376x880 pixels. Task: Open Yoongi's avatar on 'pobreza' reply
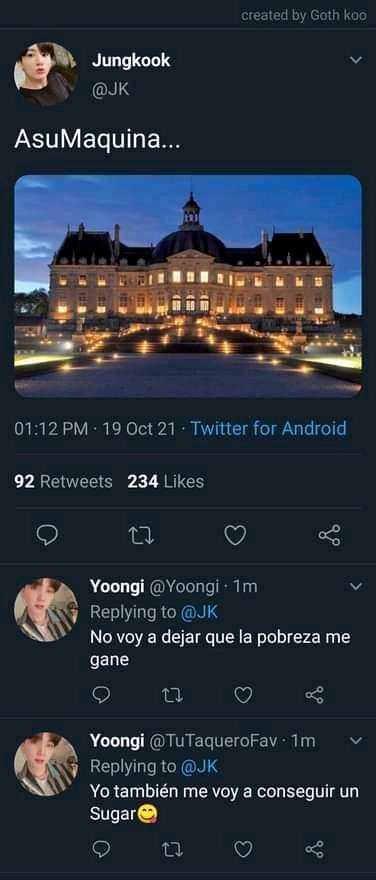pyautogui.click(x=46, y=610)
